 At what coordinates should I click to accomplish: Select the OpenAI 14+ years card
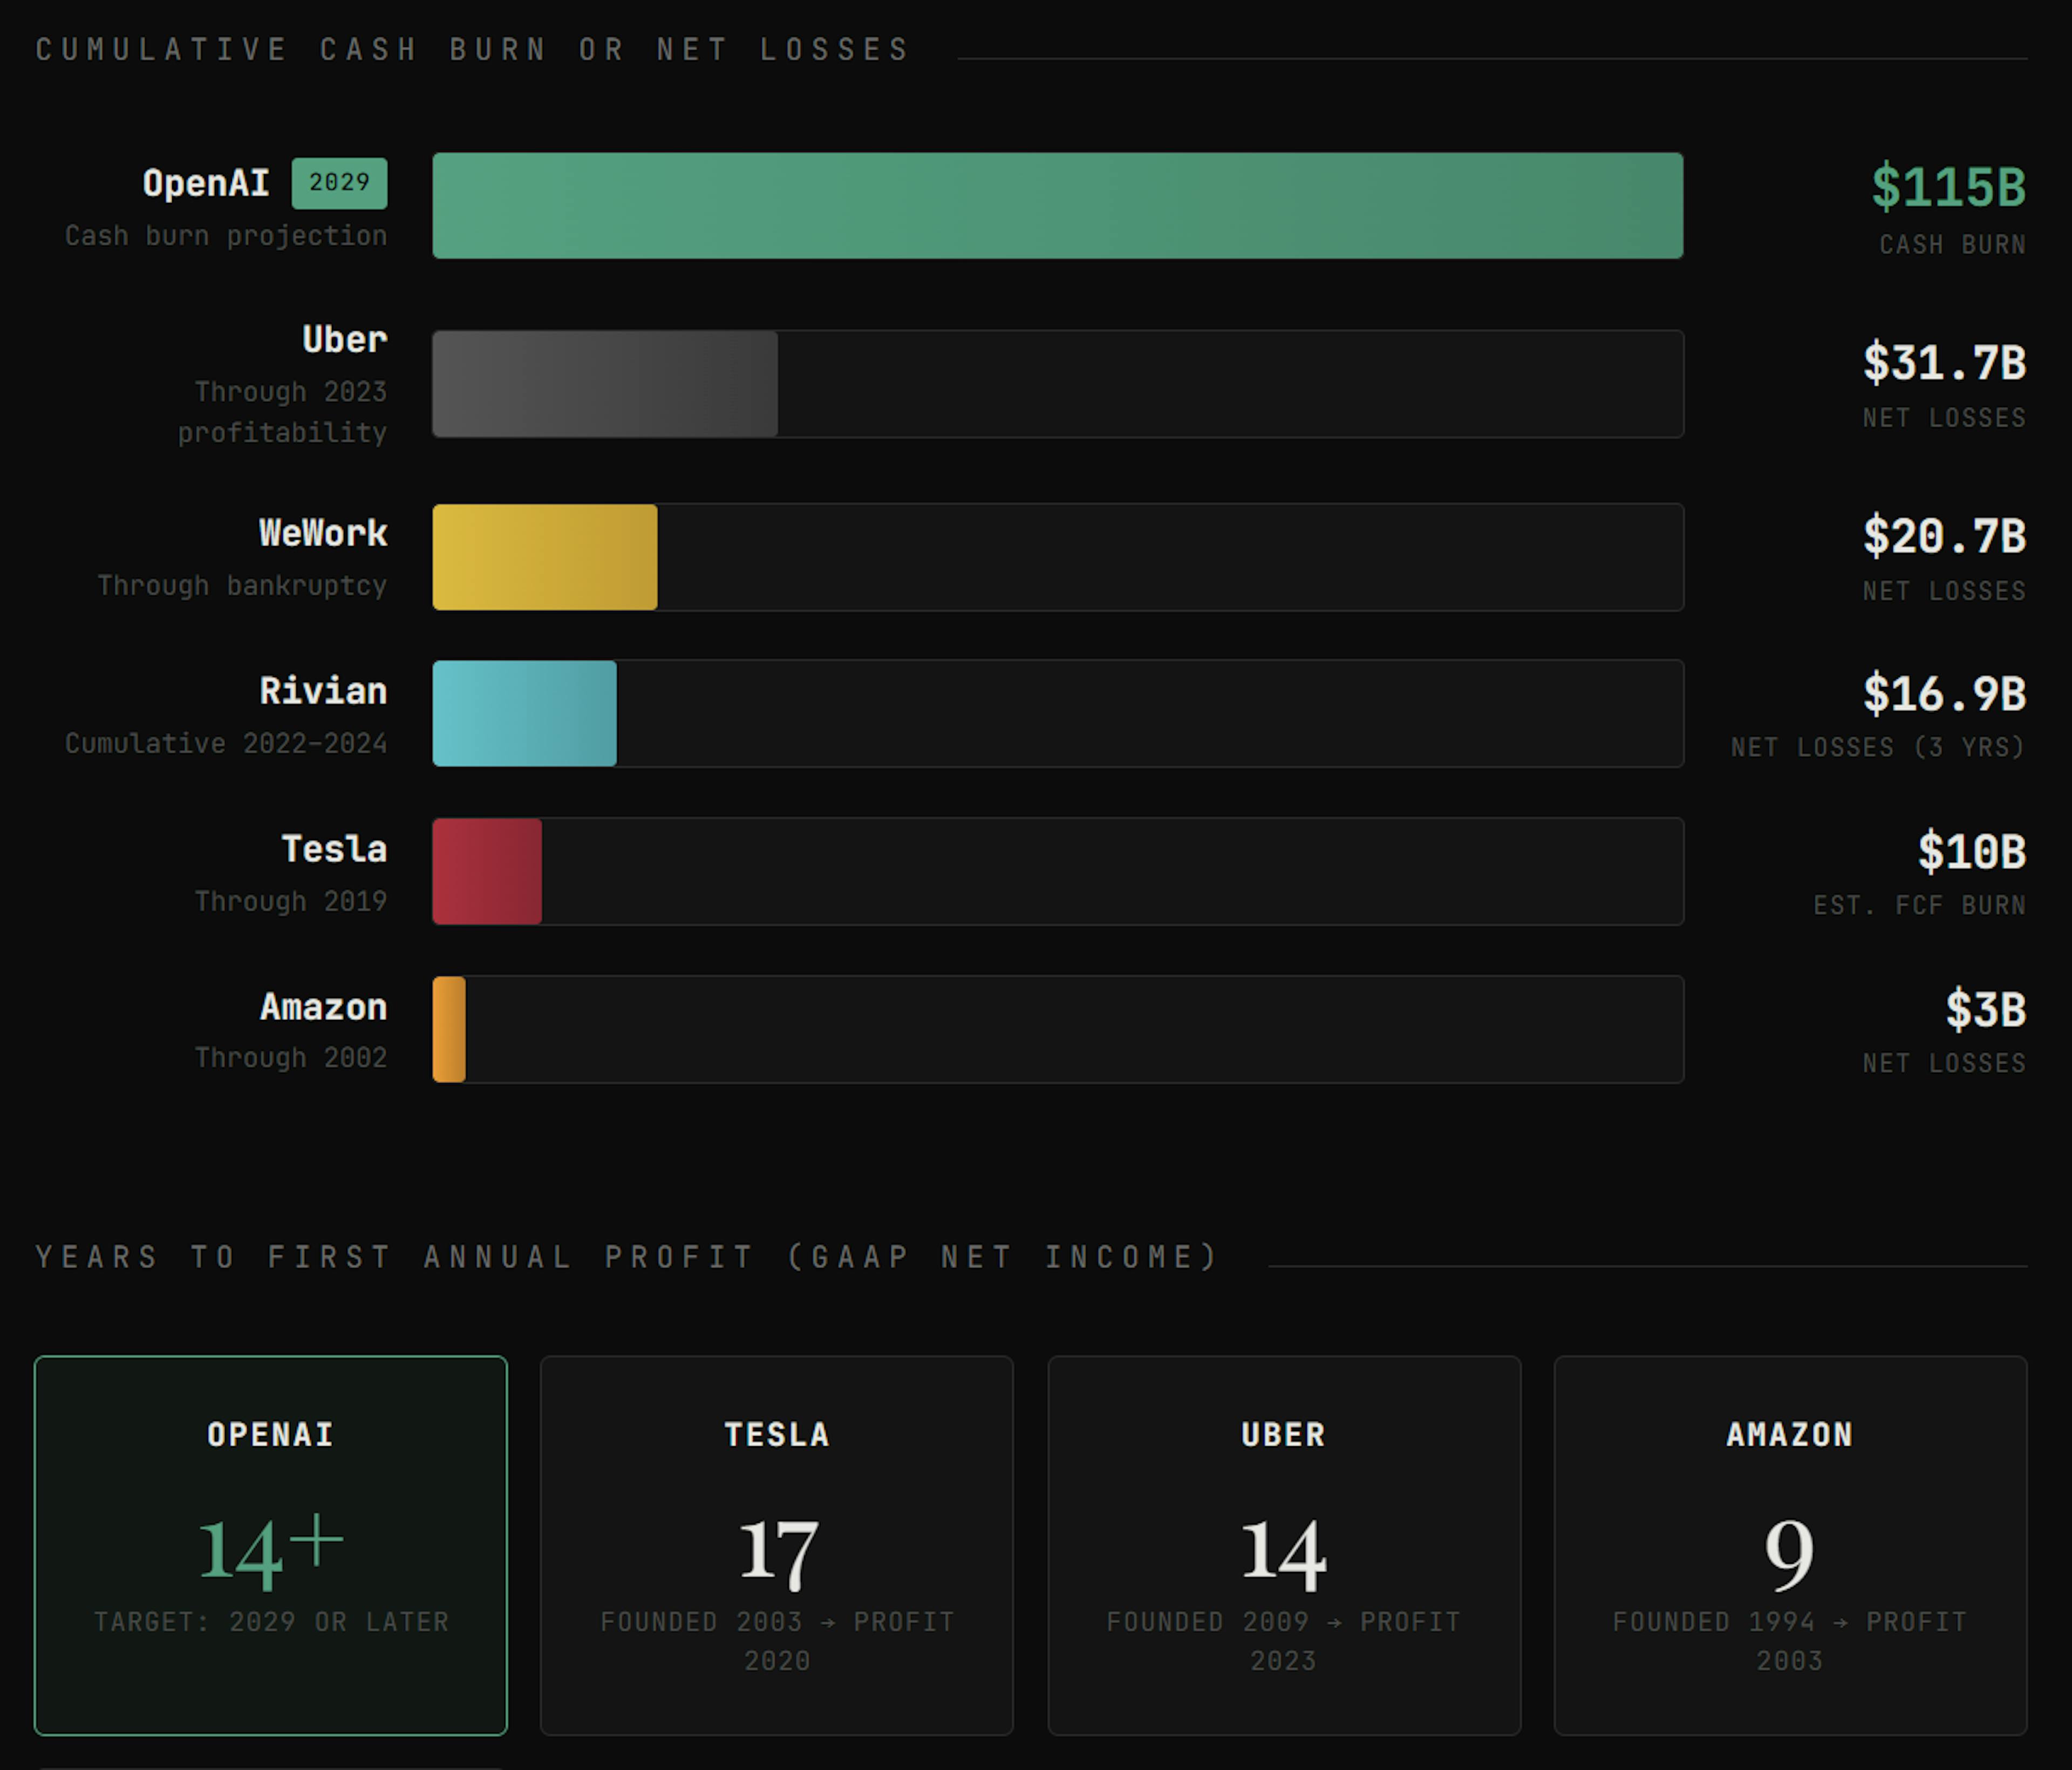coord(270,1545)
